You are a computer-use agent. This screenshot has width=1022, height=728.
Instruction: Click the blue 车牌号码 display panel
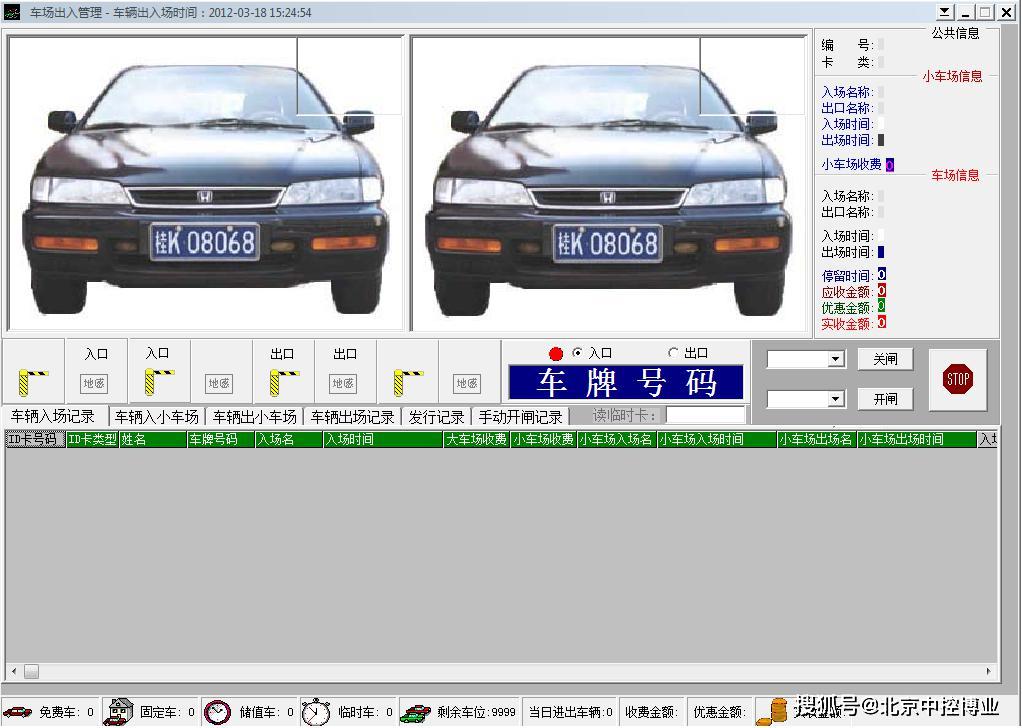(x=626, y=382)
